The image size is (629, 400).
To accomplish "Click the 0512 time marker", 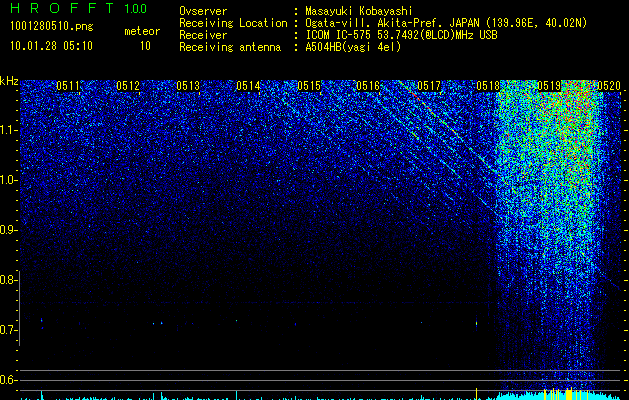I will coord(128,86).
